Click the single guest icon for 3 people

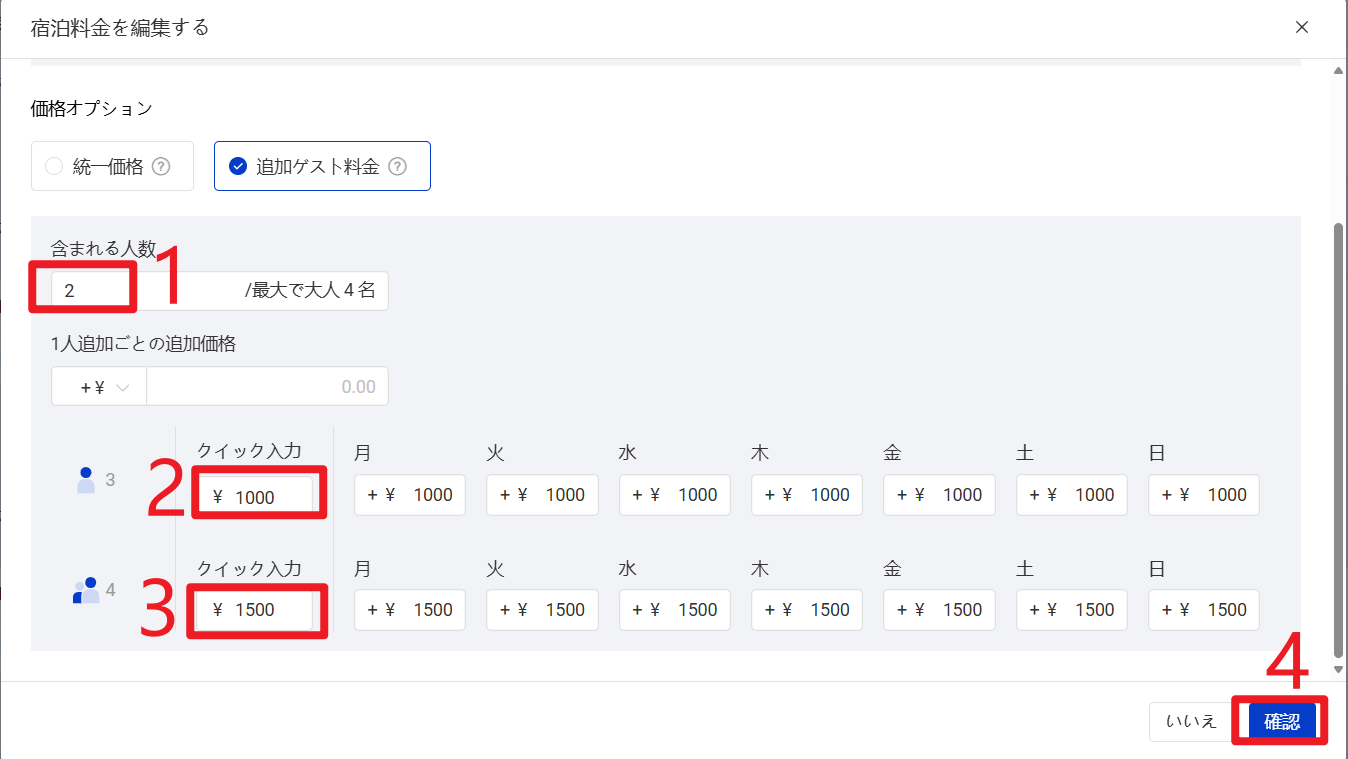click(86, 480)
